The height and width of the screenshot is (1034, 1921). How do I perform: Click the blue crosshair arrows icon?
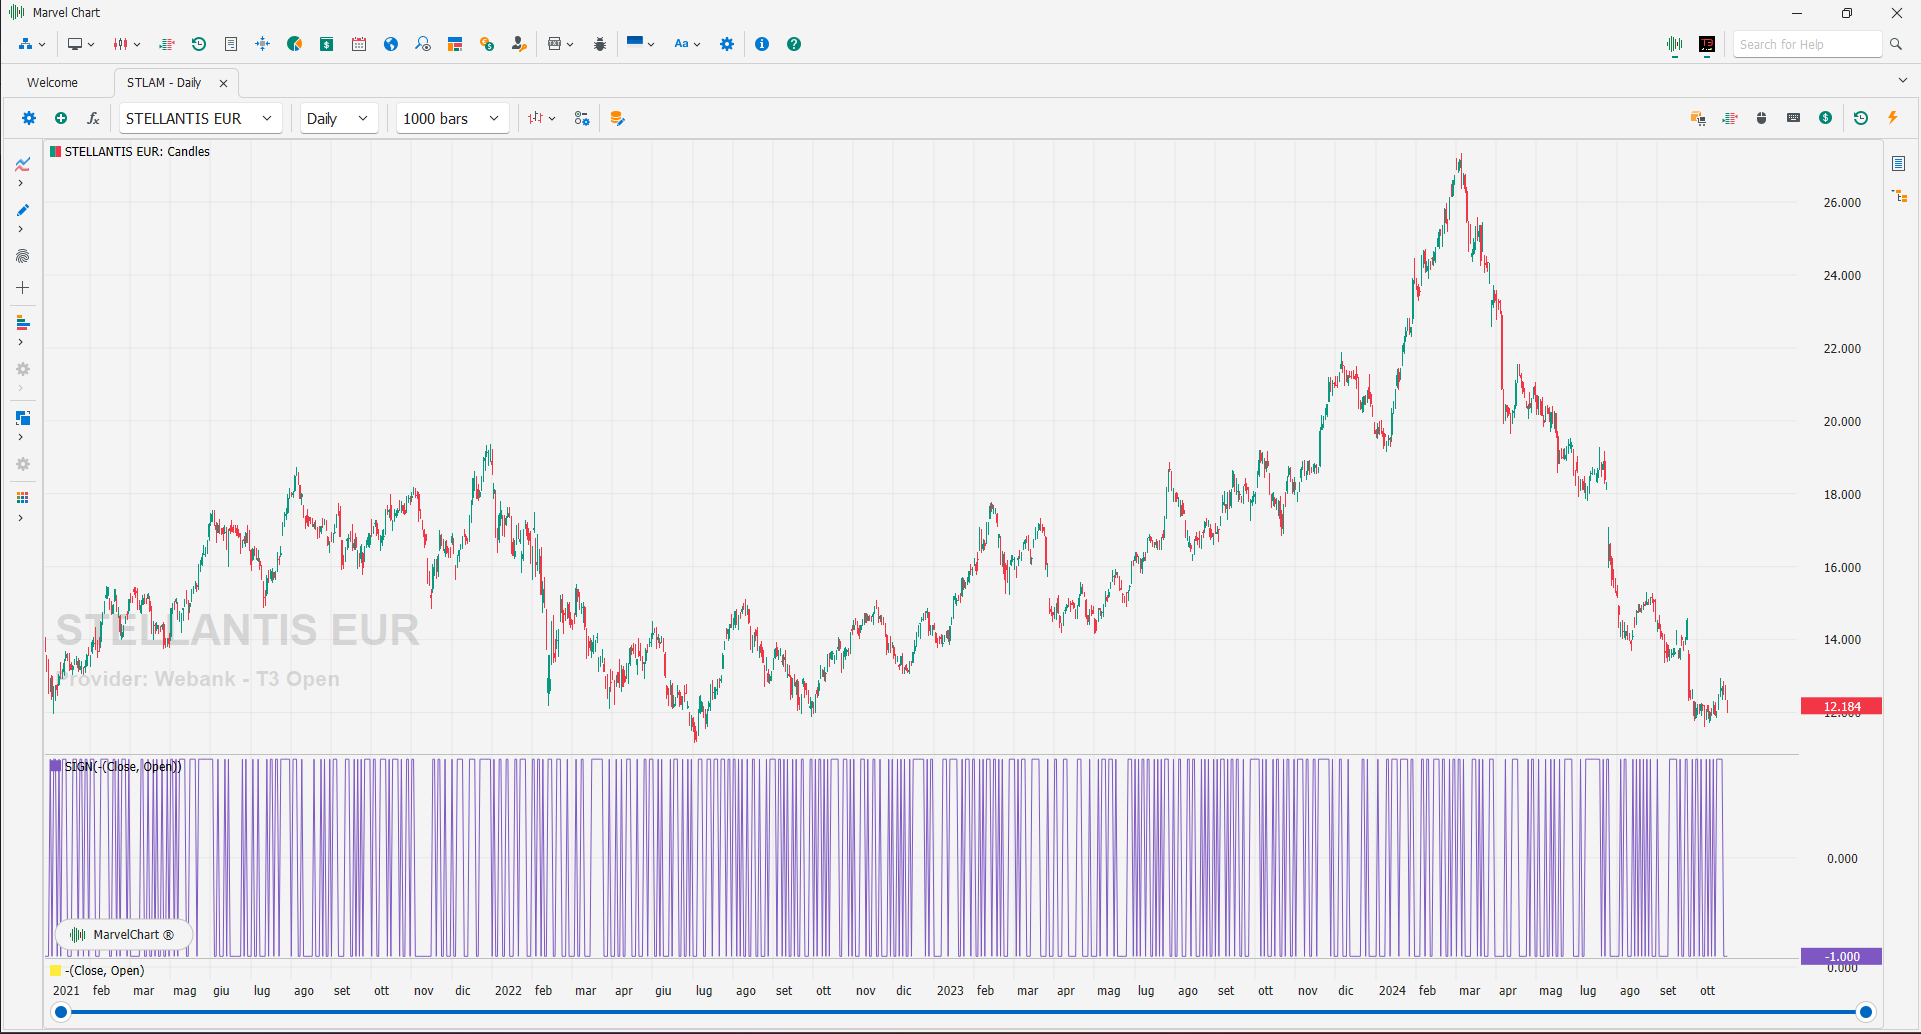(x=263, y=44)
